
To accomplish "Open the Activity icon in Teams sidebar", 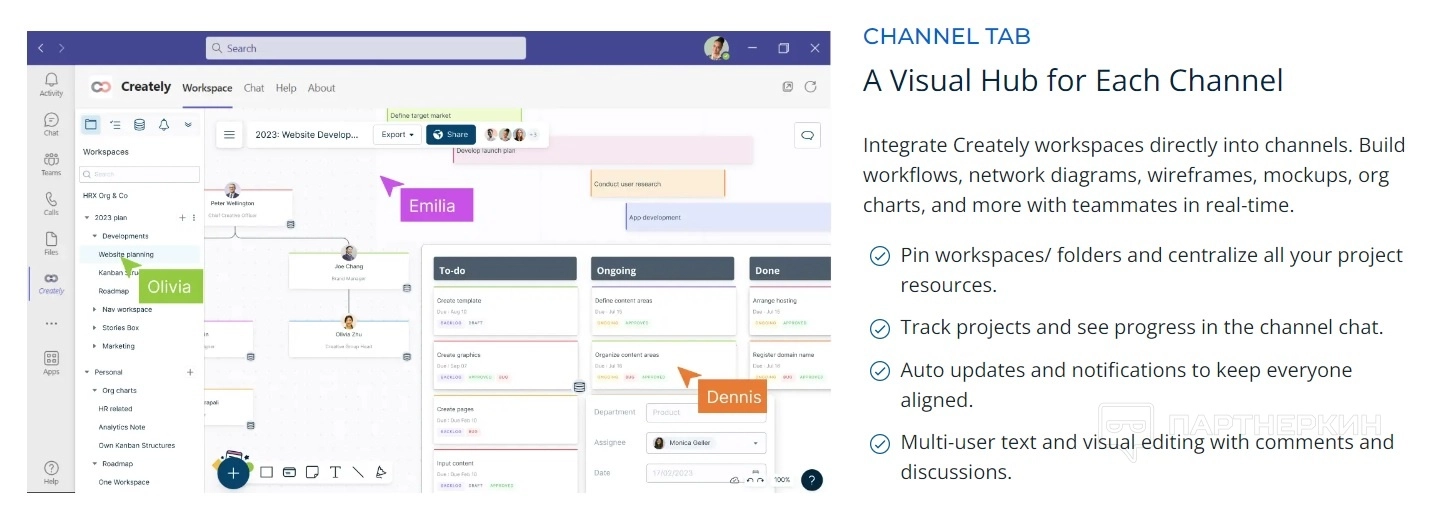I will pyautogui.click(x=51, y=84).
